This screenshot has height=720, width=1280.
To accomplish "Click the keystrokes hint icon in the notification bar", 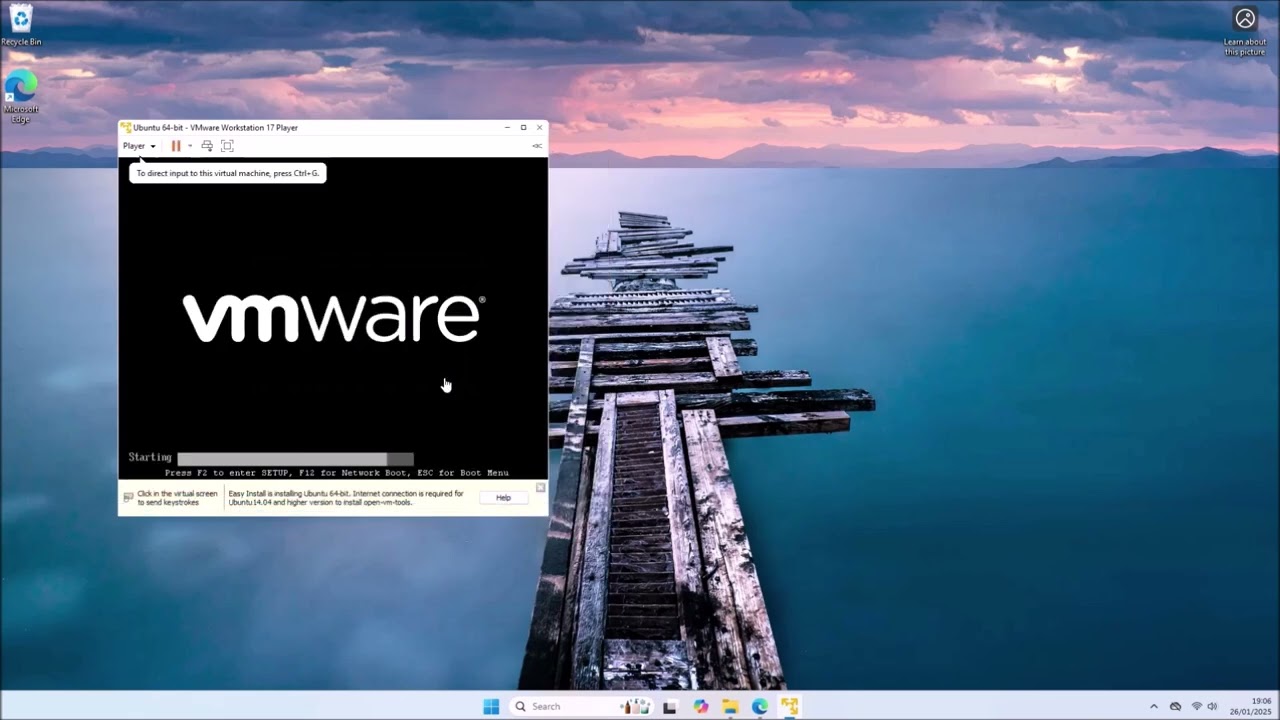I will (128, 497).
